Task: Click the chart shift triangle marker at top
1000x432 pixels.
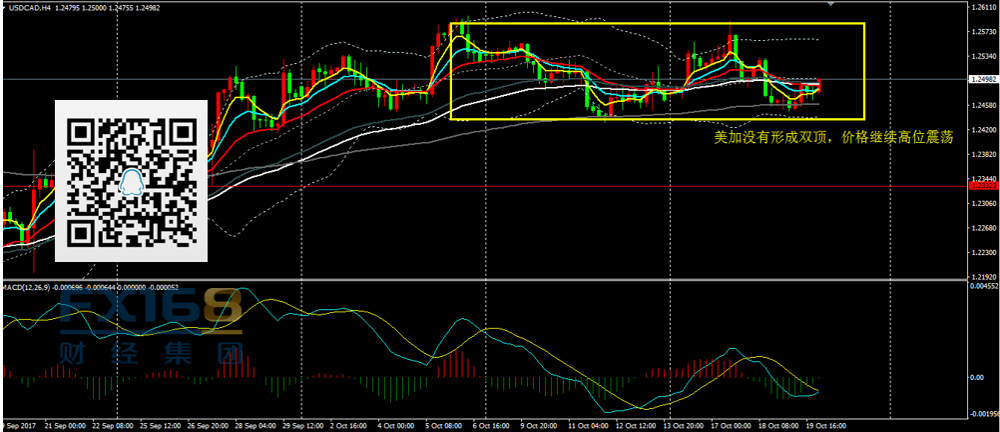Action: pos(831,5)
